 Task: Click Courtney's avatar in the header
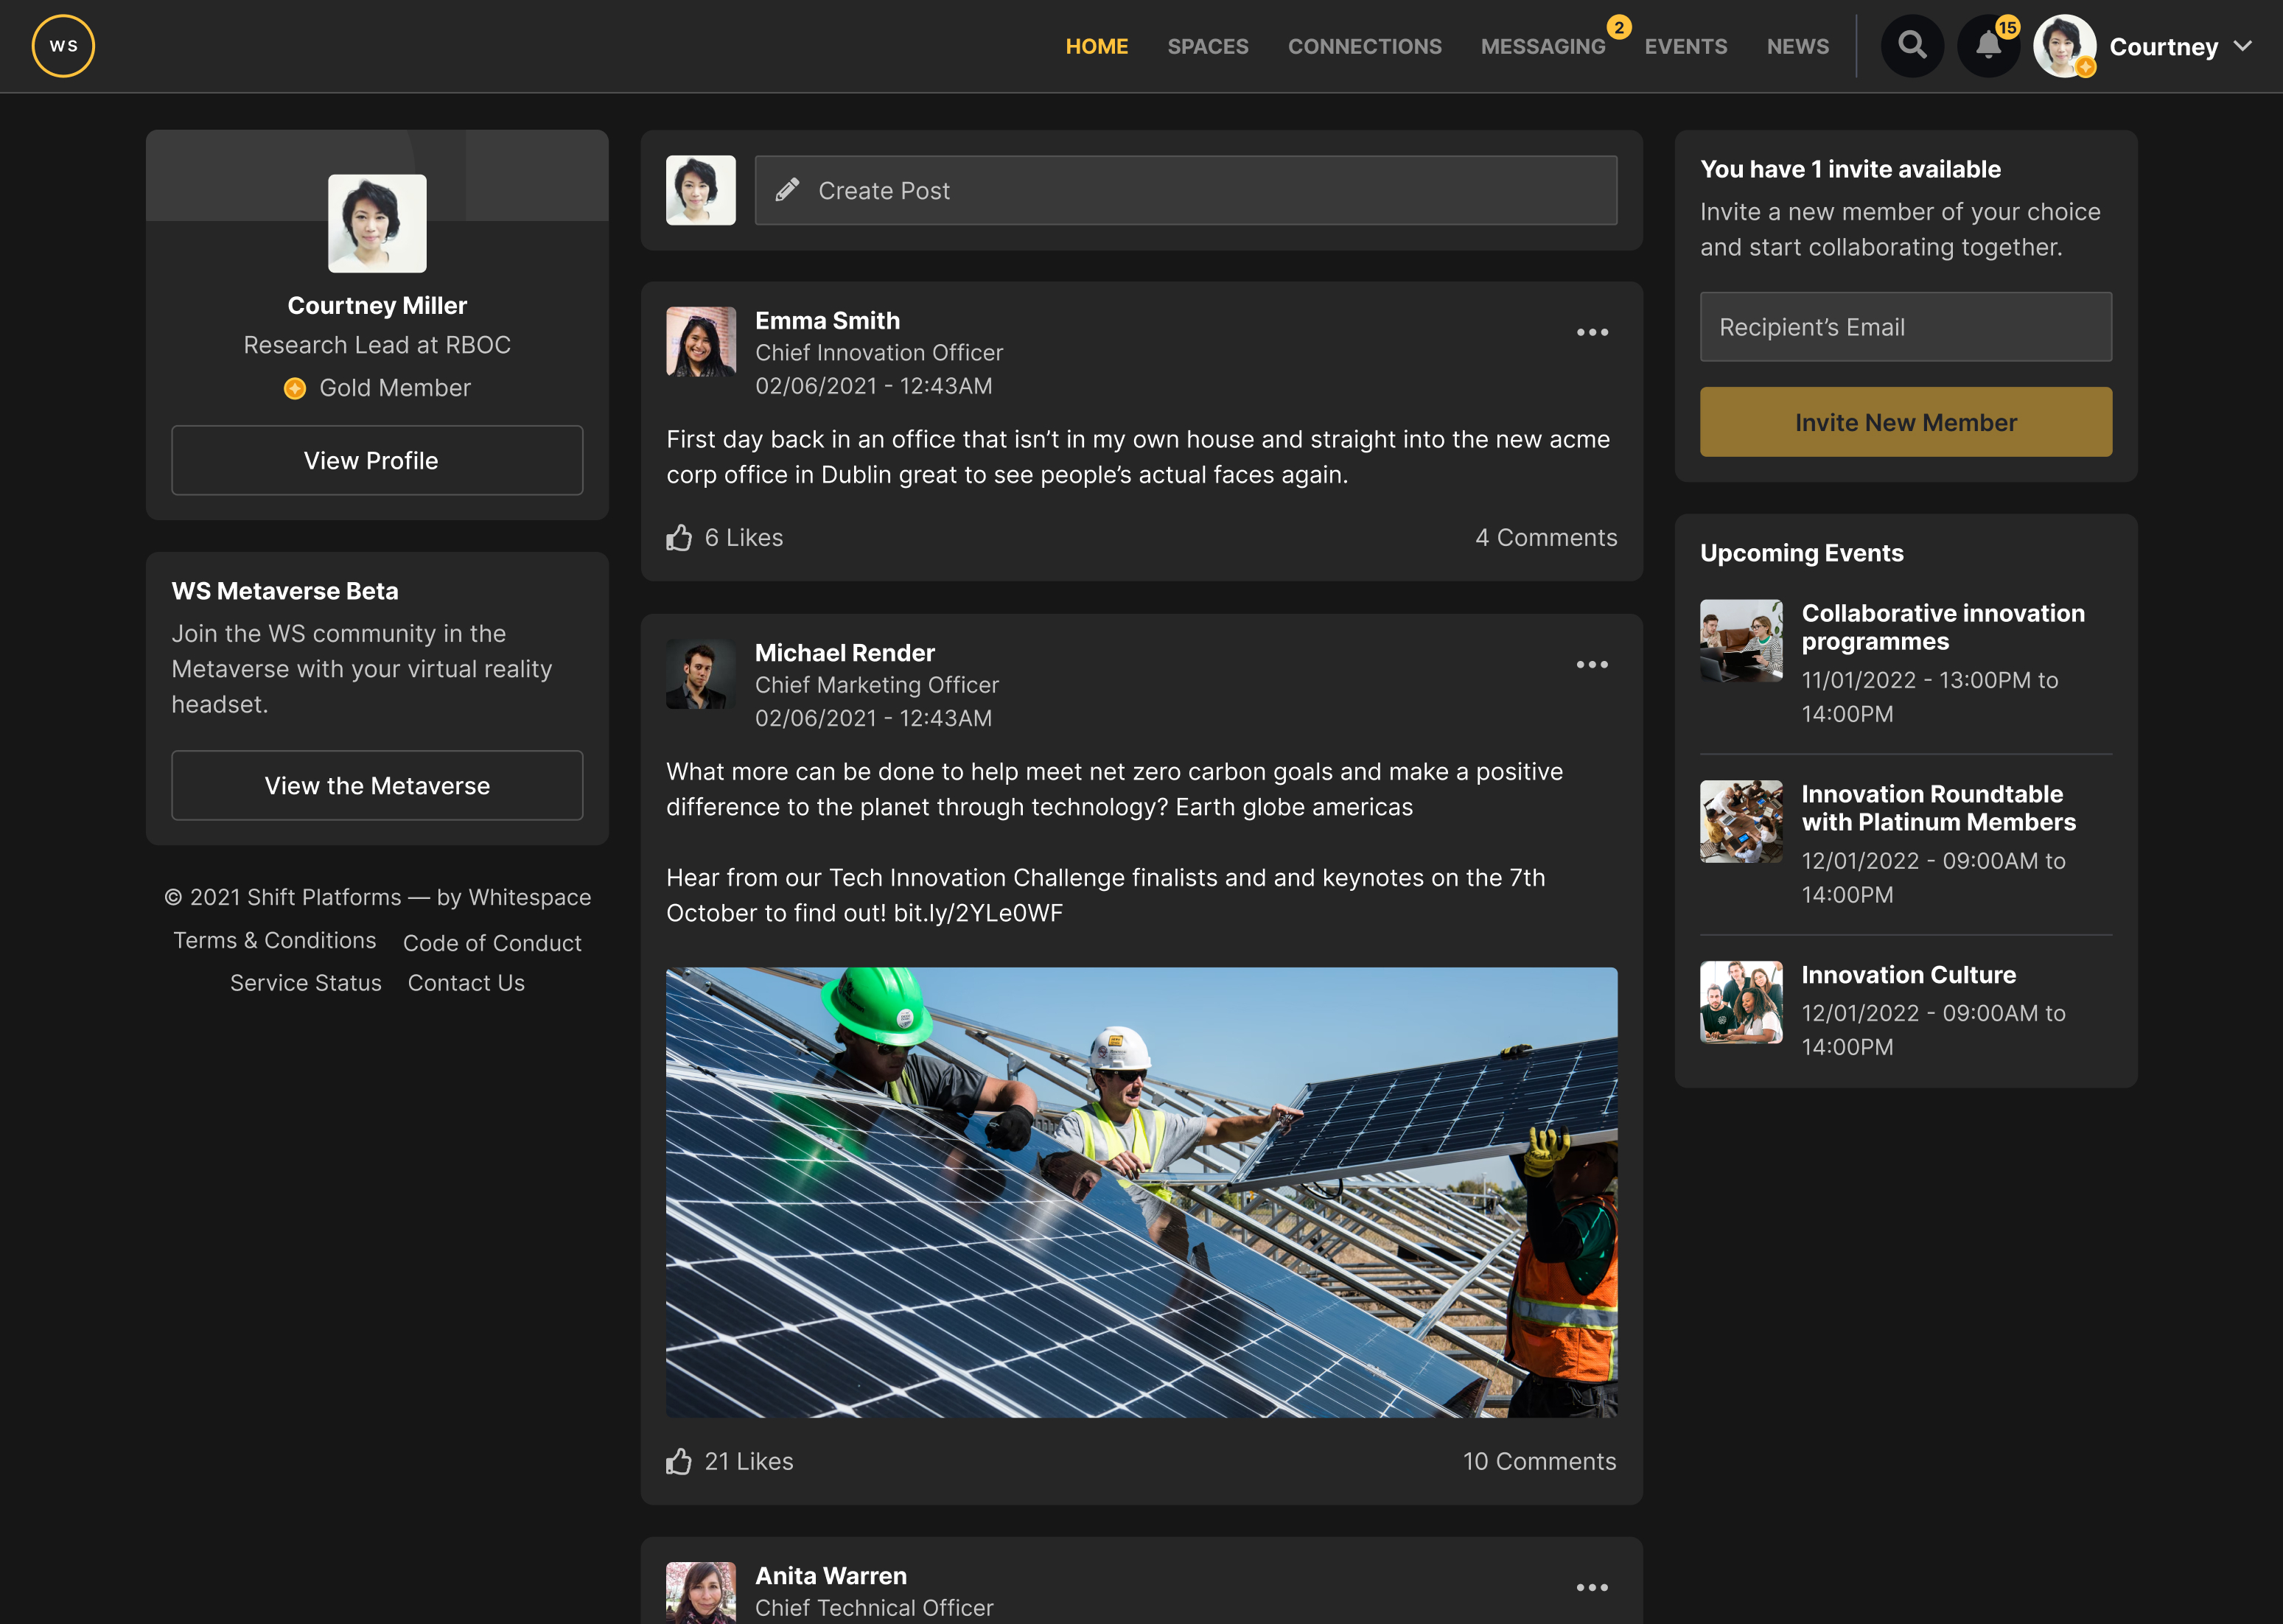(2064, 46)
